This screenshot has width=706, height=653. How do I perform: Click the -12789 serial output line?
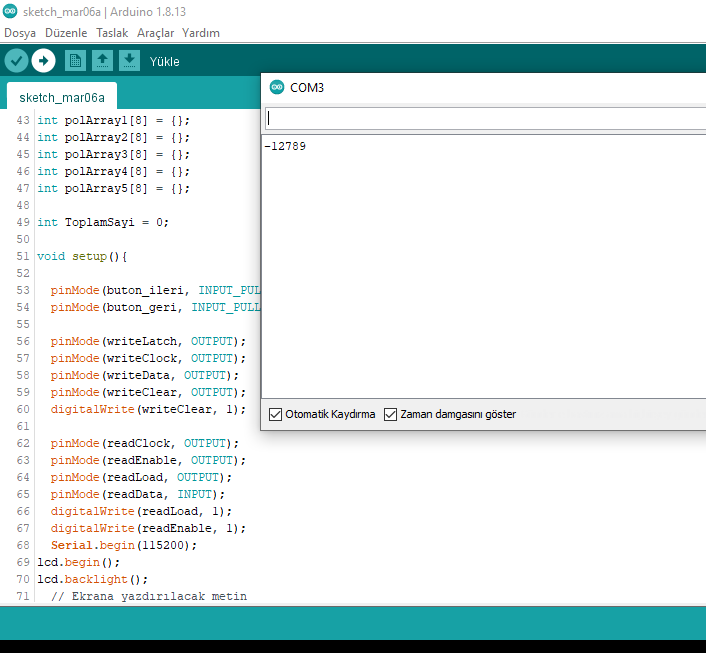(x=286, y=147)
